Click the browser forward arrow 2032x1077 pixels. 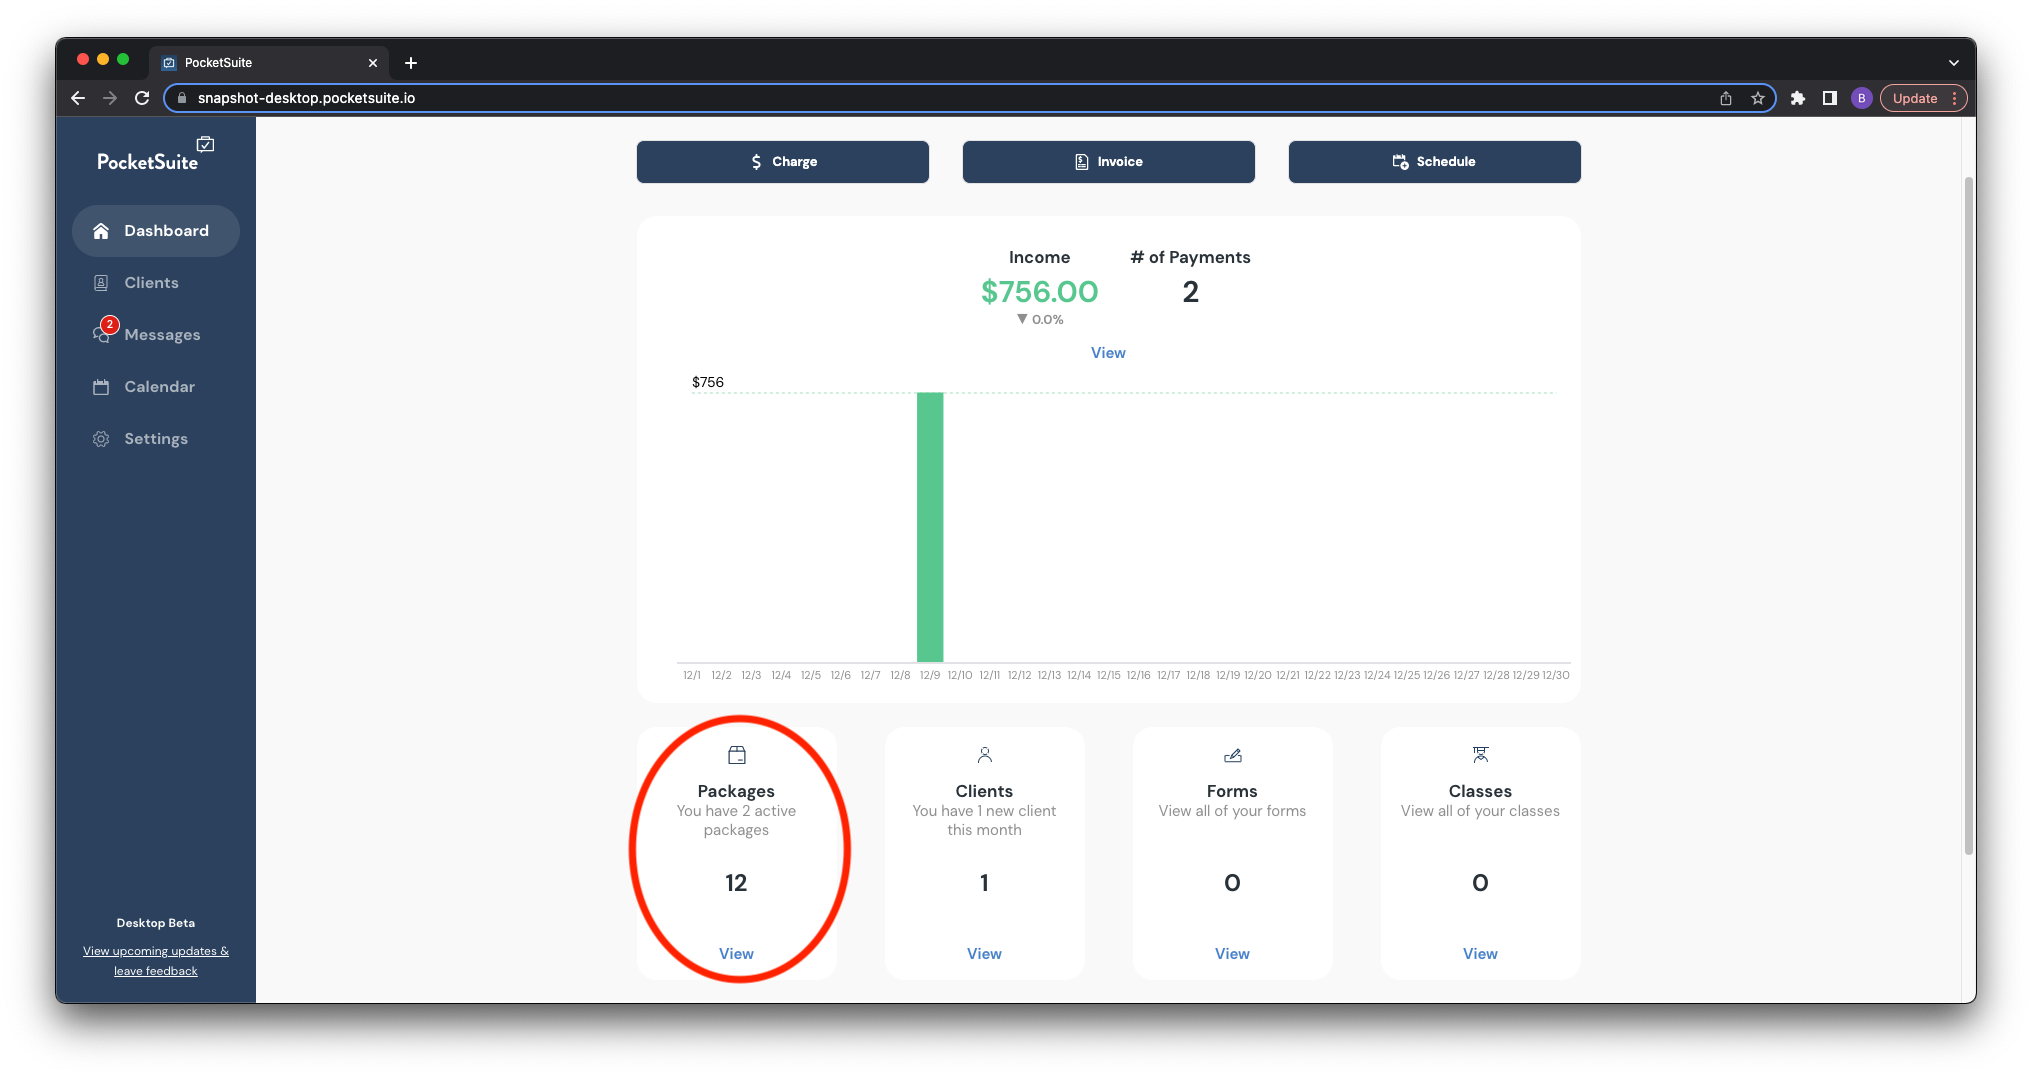110,98
